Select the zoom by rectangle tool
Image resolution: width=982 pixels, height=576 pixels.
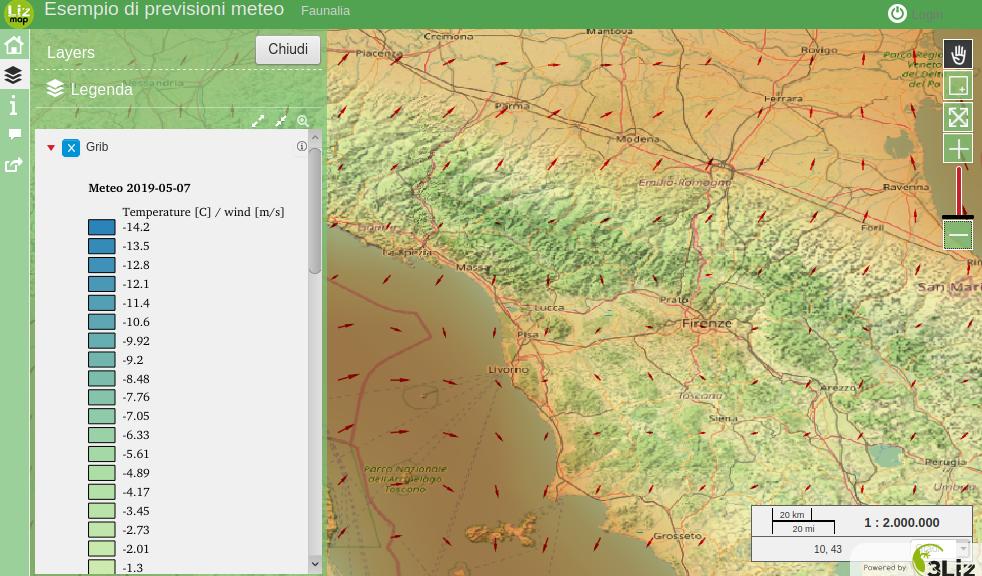point(958,86)
